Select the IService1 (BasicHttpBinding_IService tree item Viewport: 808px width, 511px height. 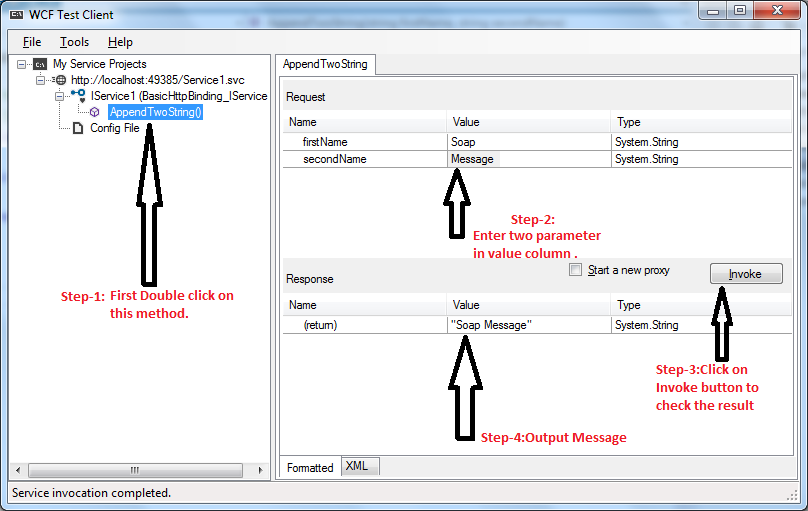(x=179, y=96)
